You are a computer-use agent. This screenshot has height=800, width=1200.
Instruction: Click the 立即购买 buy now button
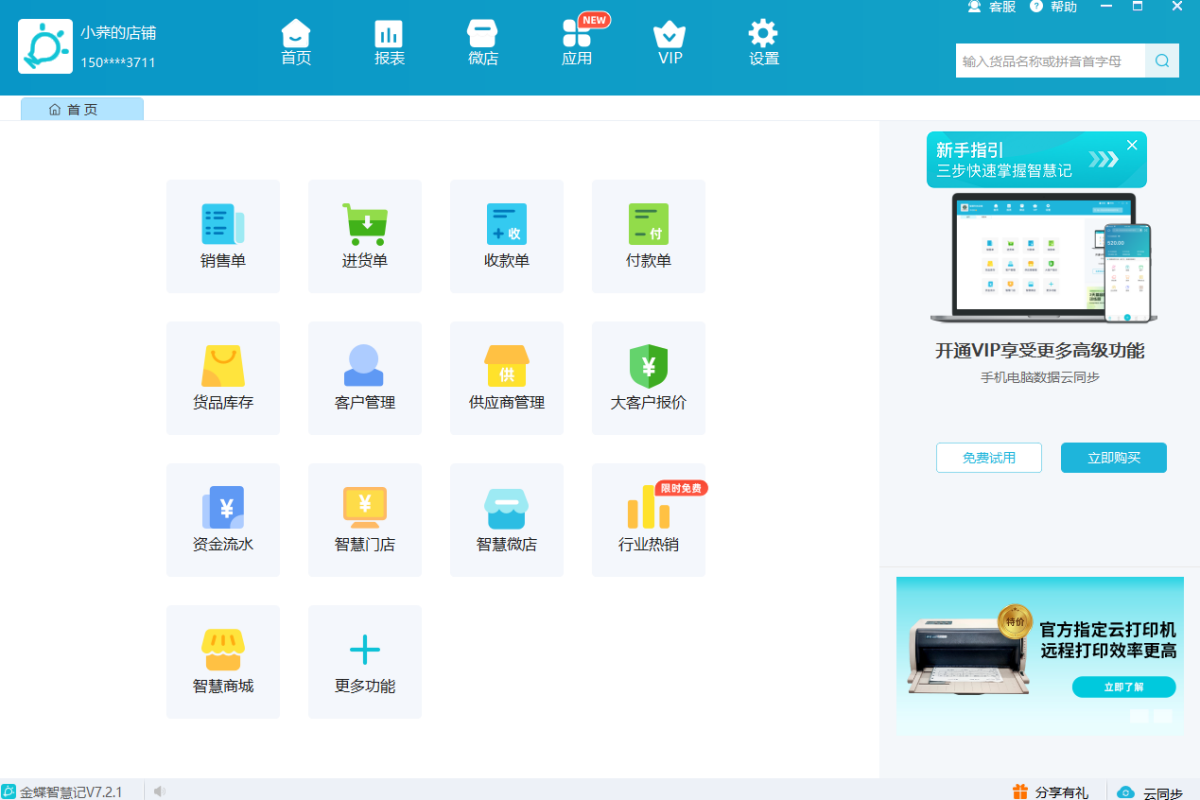pyautogui.click(x=1113, y=458)
